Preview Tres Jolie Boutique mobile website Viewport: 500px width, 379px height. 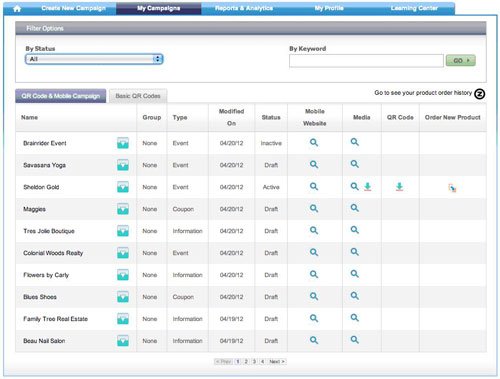[x=314, y=231]
